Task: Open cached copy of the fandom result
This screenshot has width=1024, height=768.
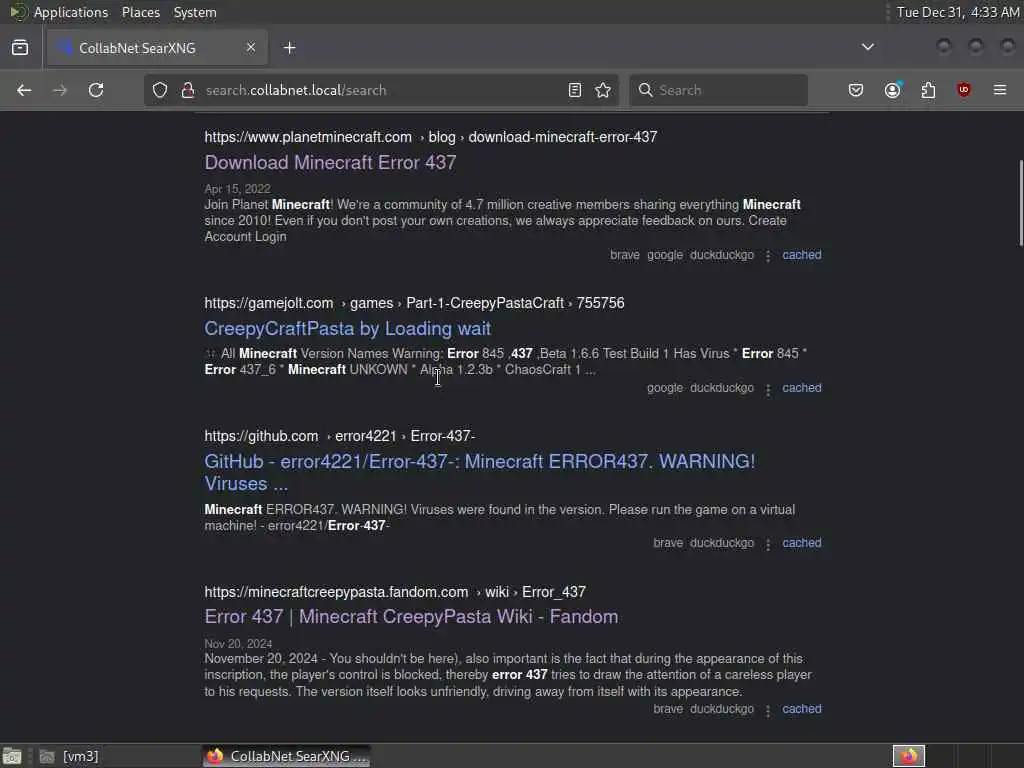Action: 802,709
